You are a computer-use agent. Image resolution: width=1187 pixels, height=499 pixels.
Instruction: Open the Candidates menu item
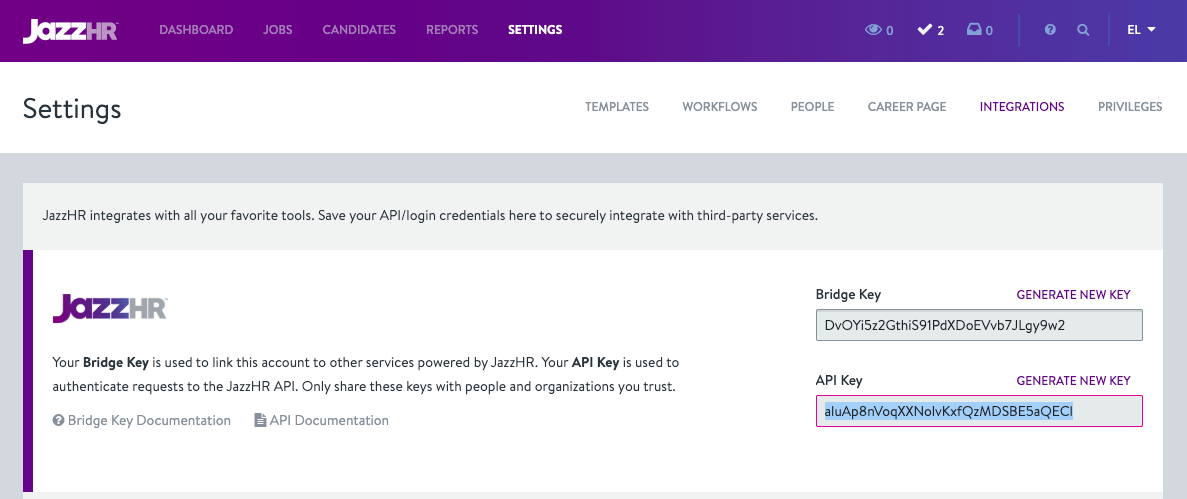(359, 30)
